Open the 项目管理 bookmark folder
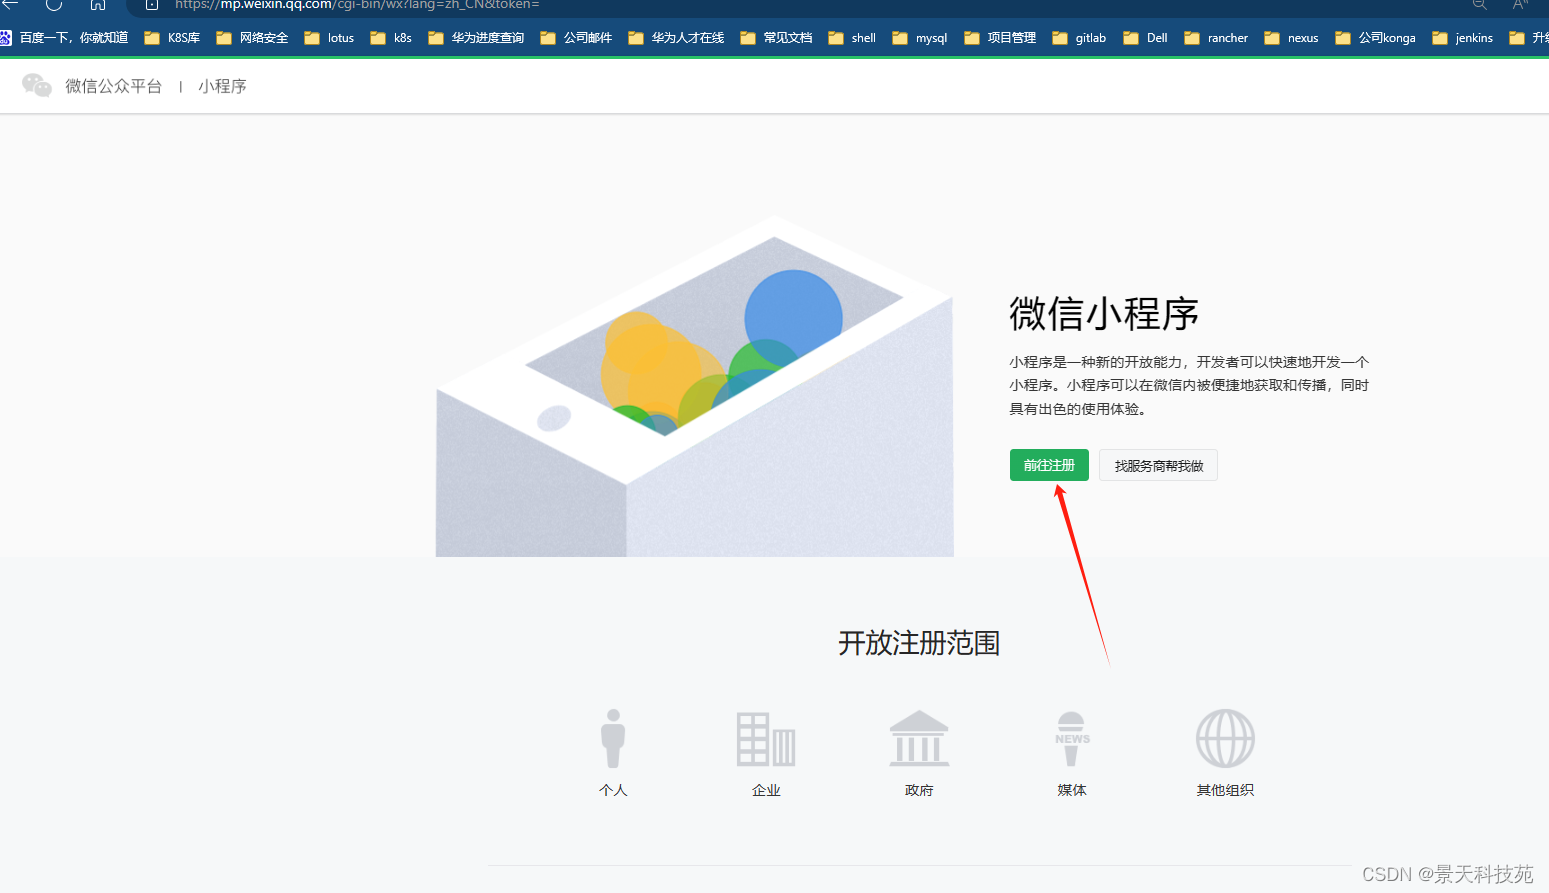 [1000, 38]
